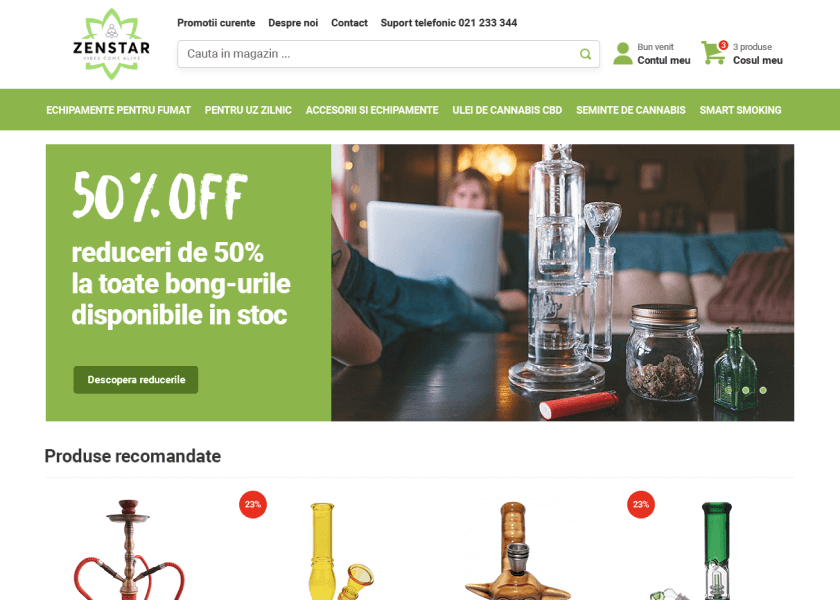Click the search magnifier icon
This screenshot has width=840, height=600.
586,54
